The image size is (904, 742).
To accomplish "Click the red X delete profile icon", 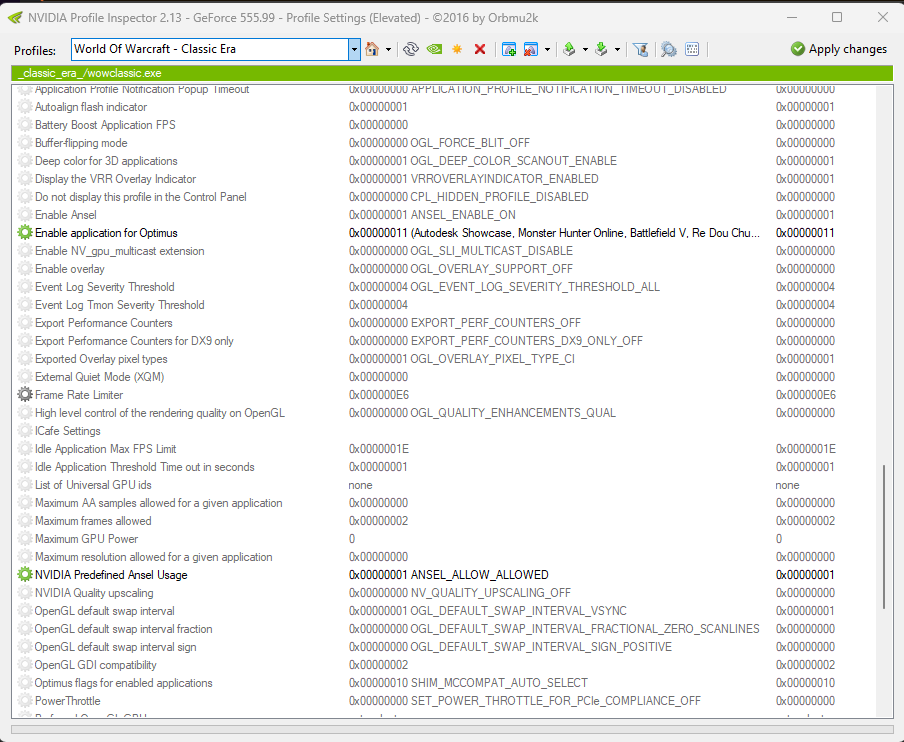I will tap(480, 49).
